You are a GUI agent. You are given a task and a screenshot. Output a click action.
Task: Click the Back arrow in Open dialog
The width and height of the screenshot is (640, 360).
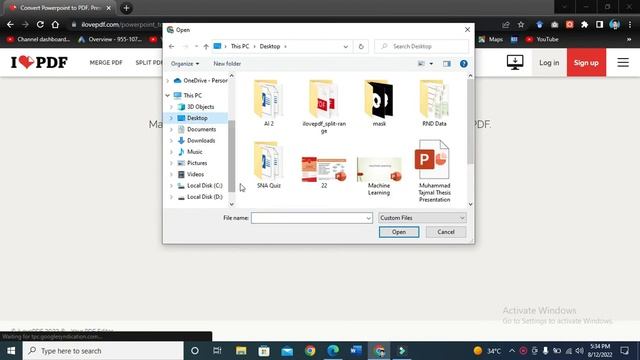[172, 47]
